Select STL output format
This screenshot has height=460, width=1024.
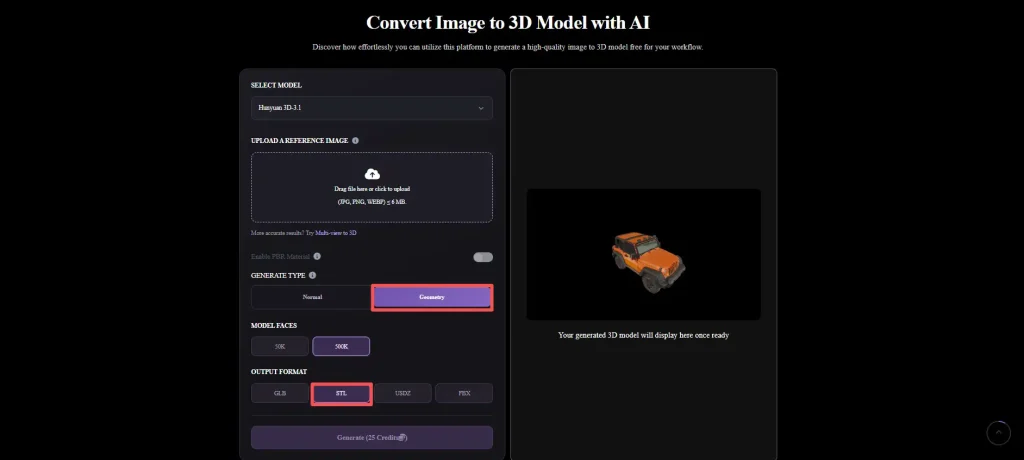click(x=342, y=393)
